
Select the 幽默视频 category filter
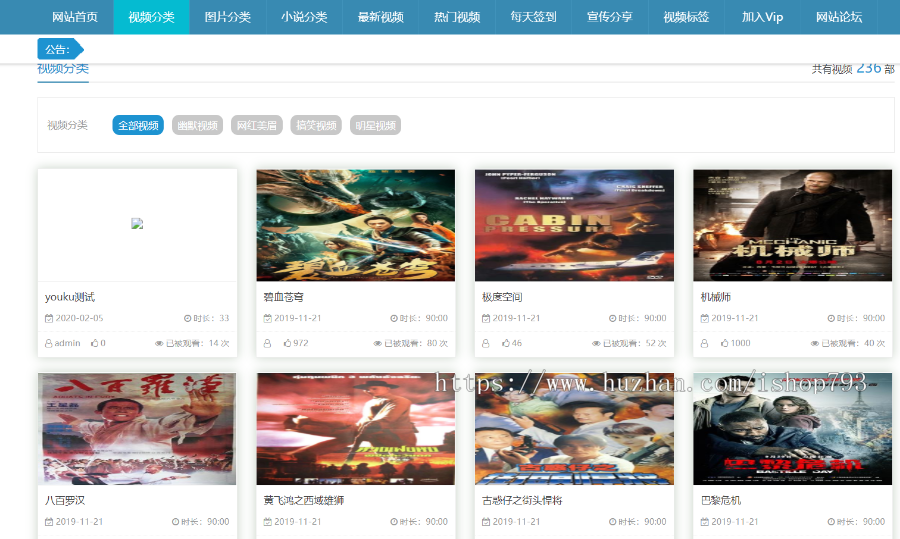tap(197, 125)
